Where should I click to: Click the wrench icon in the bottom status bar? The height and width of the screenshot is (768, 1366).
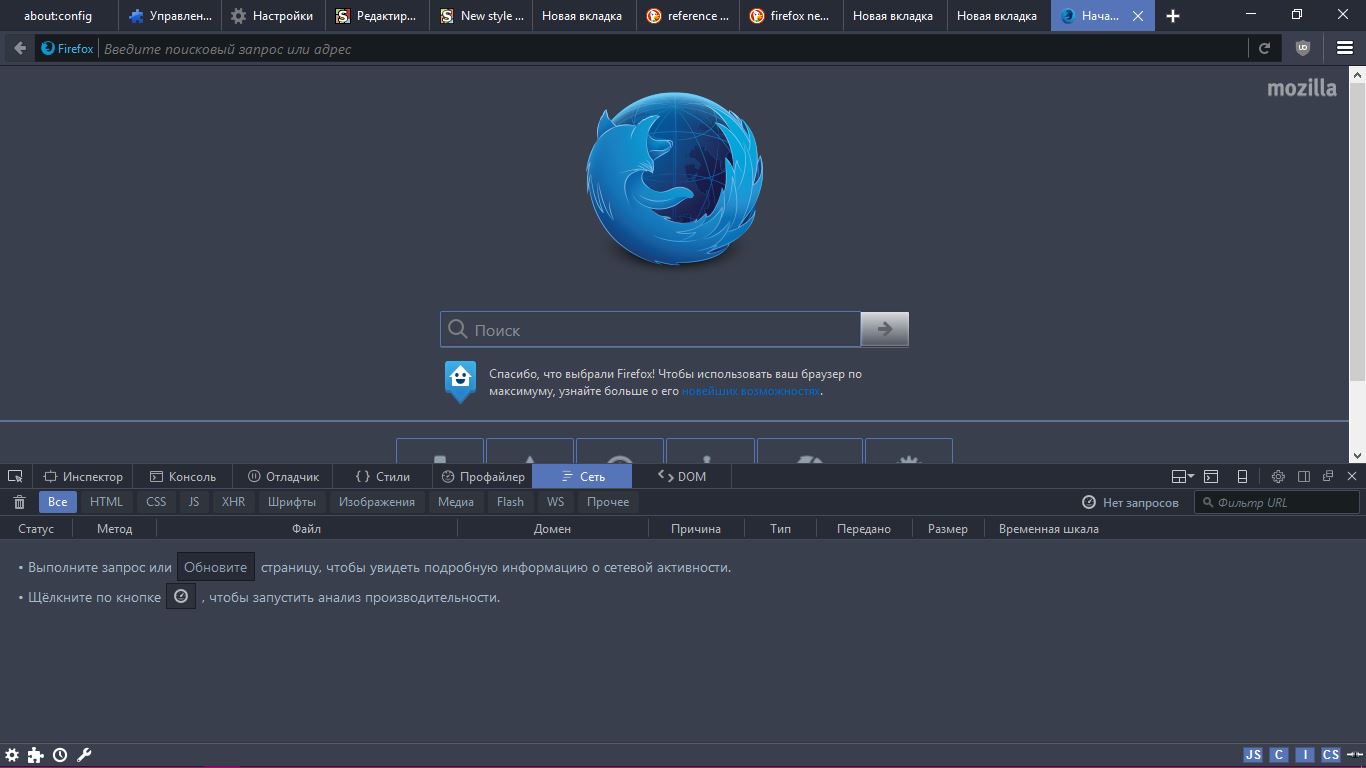(x=84, y=755)
